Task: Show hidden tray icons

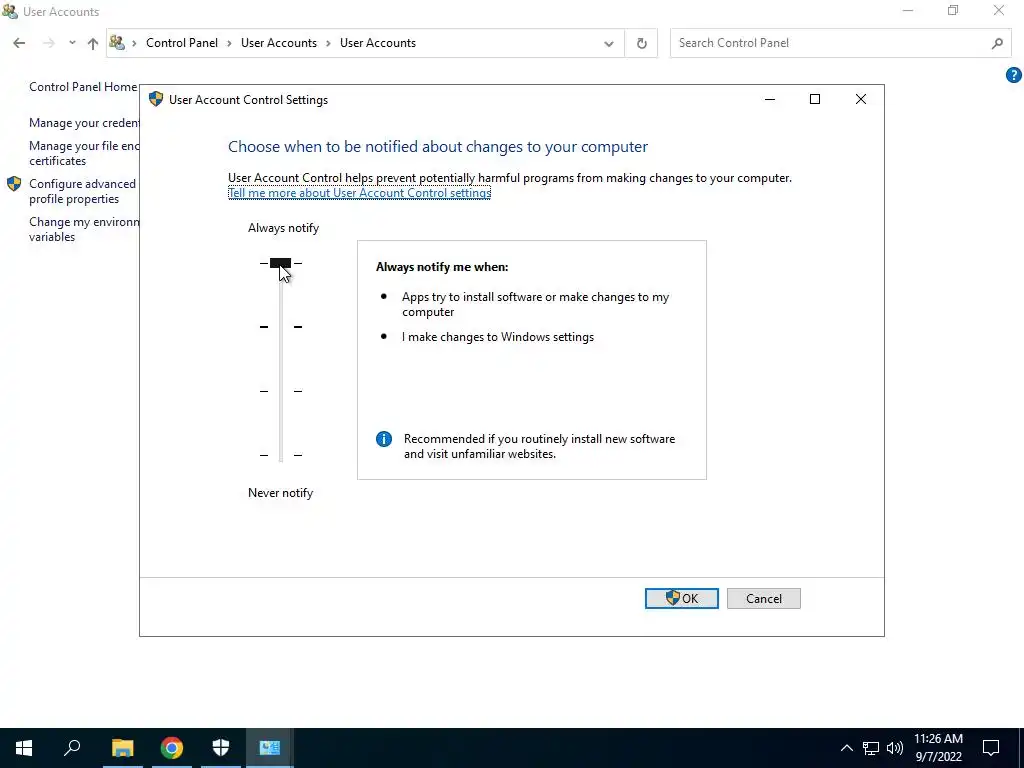Action: click(846, 748)
